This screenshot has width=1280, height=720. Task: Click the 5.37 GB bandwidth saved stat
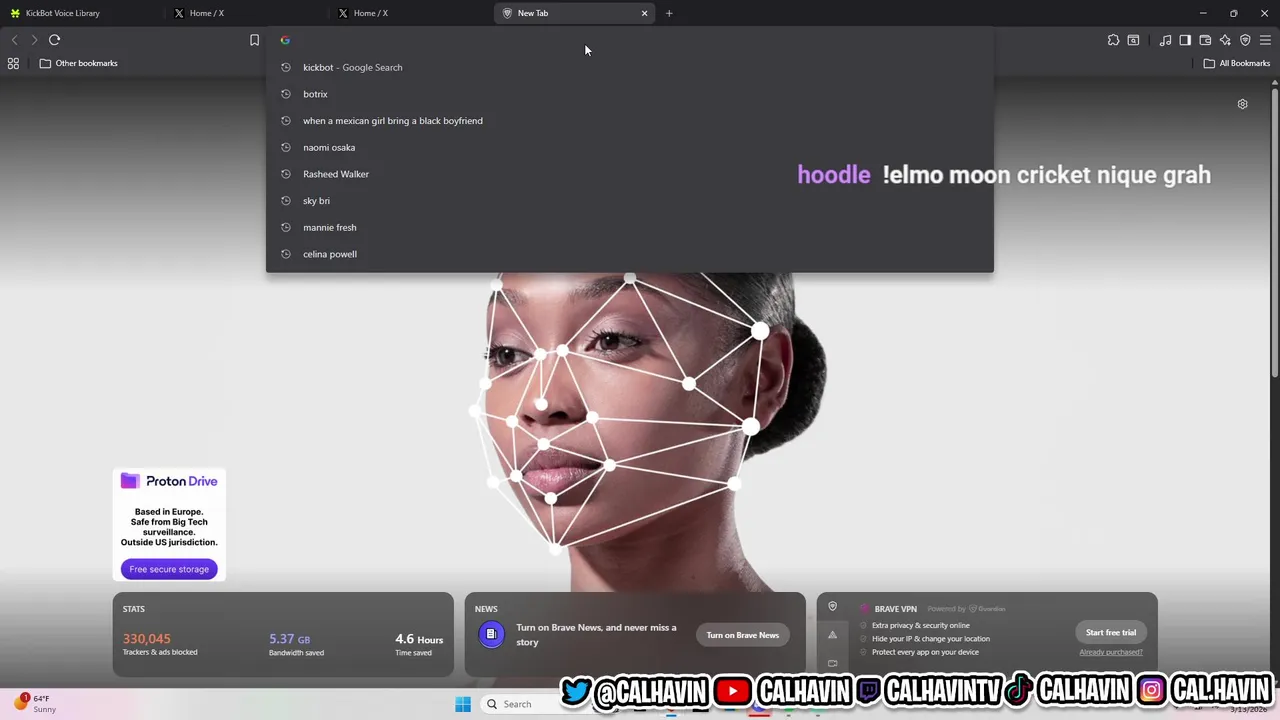click(296, 644)
